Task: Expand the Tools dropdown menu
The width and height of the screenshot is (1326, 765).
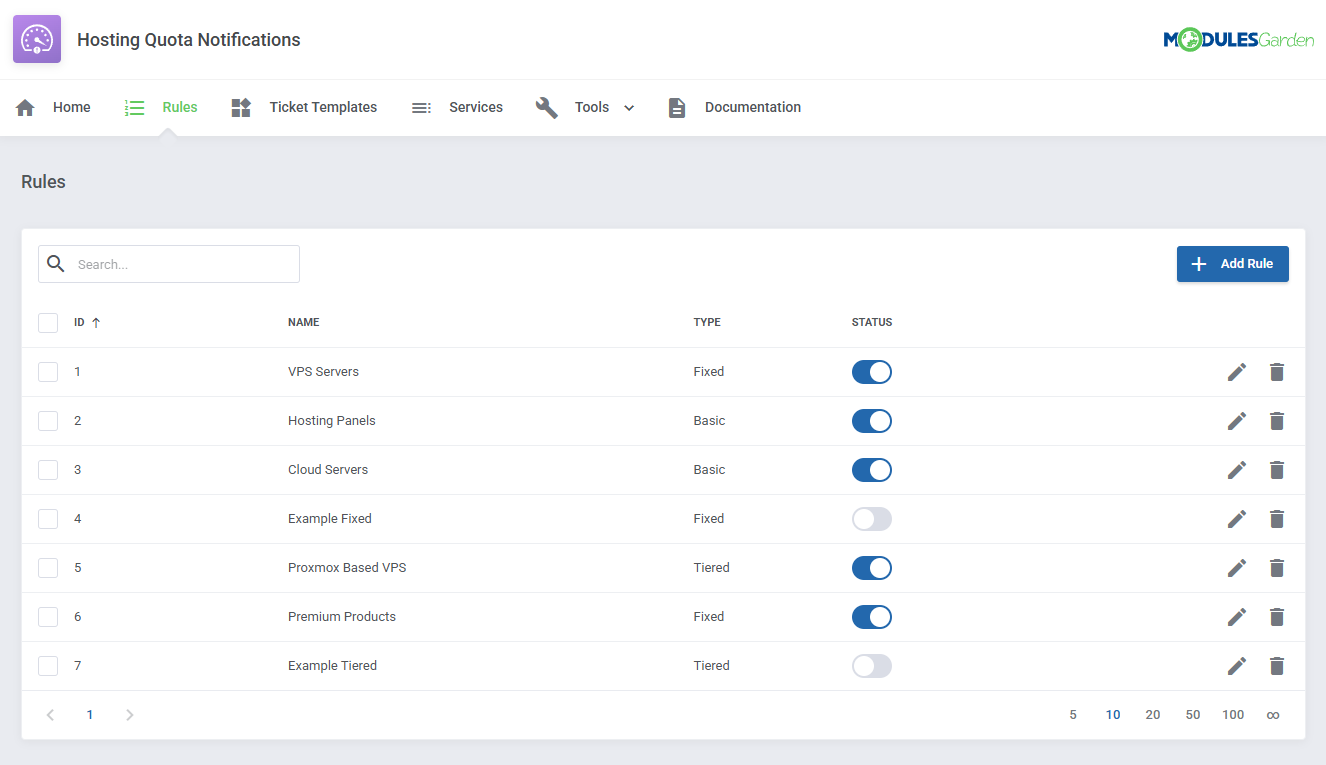Action: coord(629,107)
